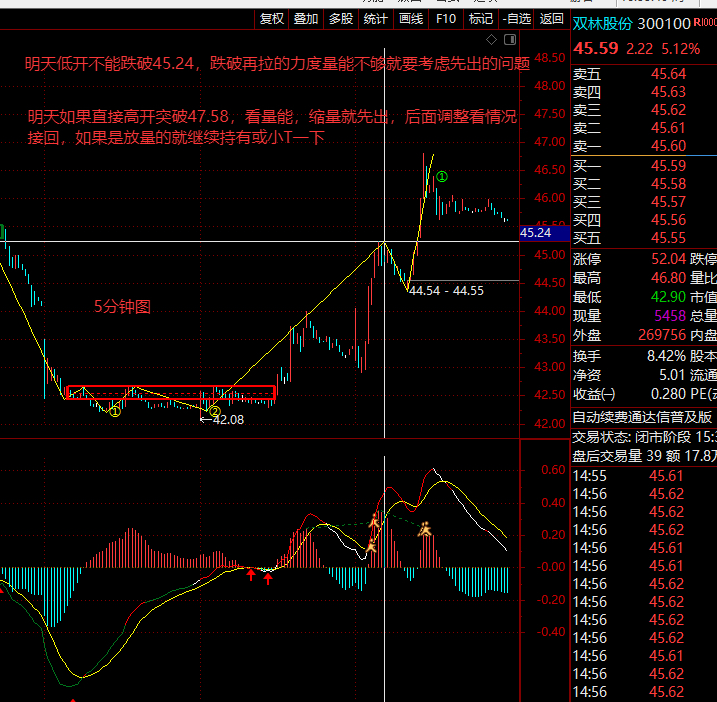Click the red rectangle consolidation box
The width and height of the screenshot is (717, 702).
tap(171, 392)
